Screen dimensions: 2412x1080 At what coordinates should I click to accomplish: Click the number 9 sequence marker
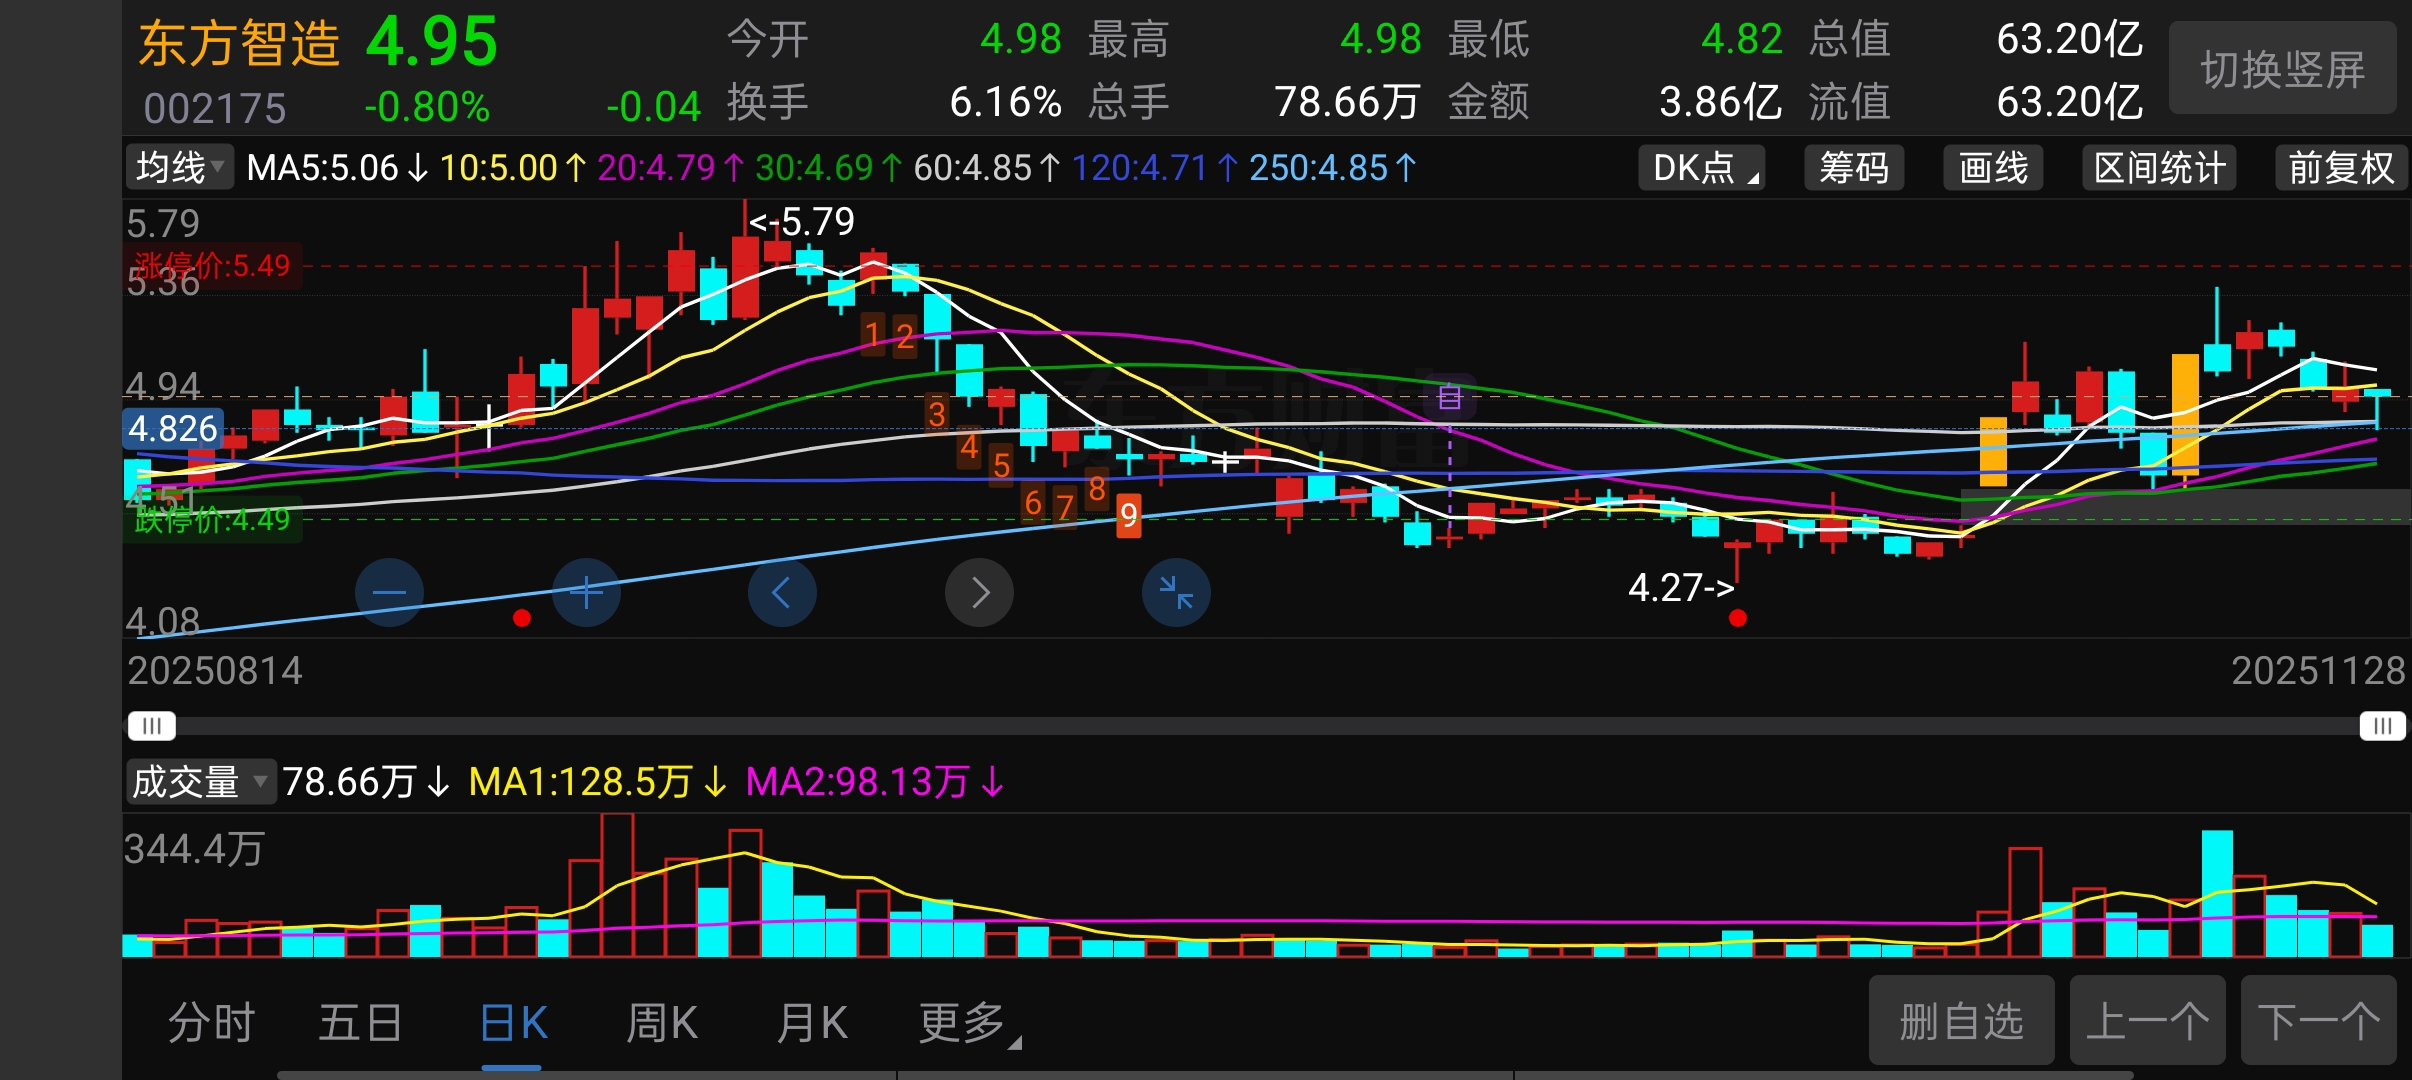pos(1128,515)
